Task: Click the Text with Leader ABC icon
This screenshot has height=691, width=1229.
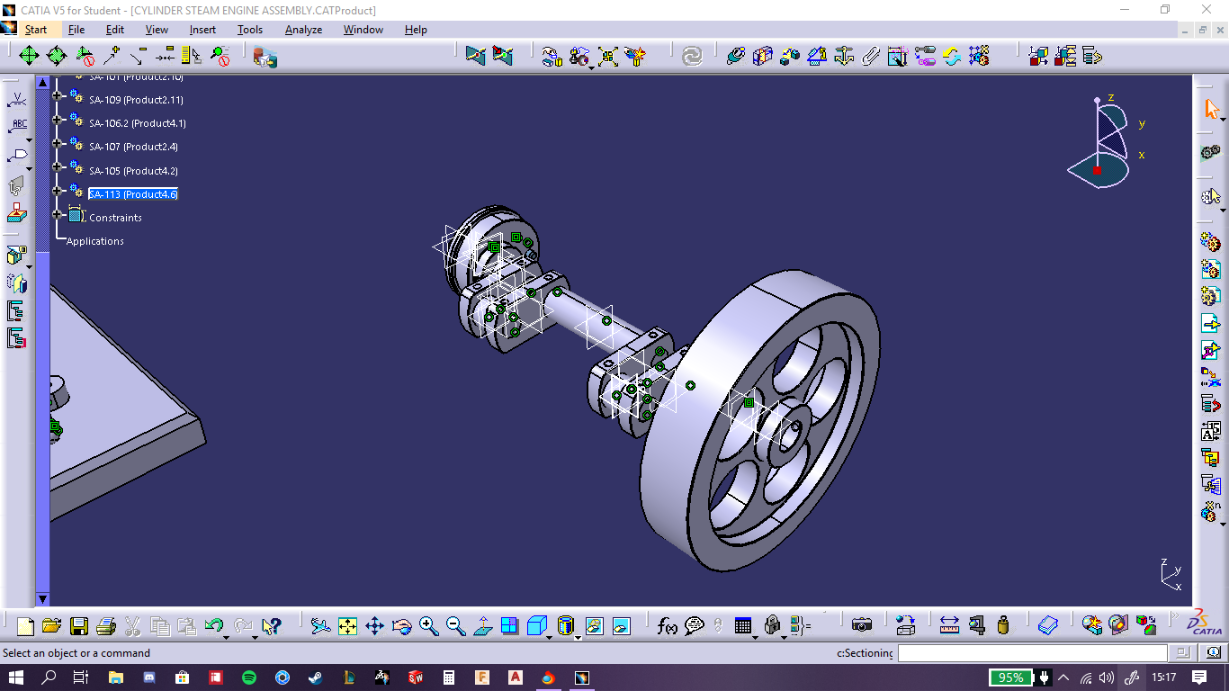Action: point(18,127)
